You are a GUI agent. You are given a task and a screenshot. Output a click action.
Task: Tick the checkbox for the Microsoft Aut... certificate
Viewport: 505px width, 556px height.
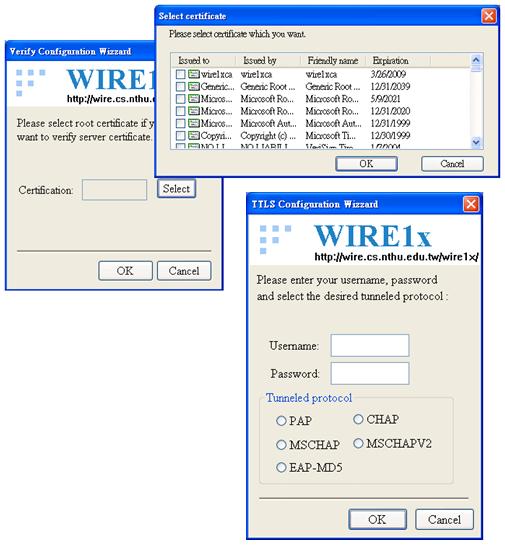(x=181, y=123)
